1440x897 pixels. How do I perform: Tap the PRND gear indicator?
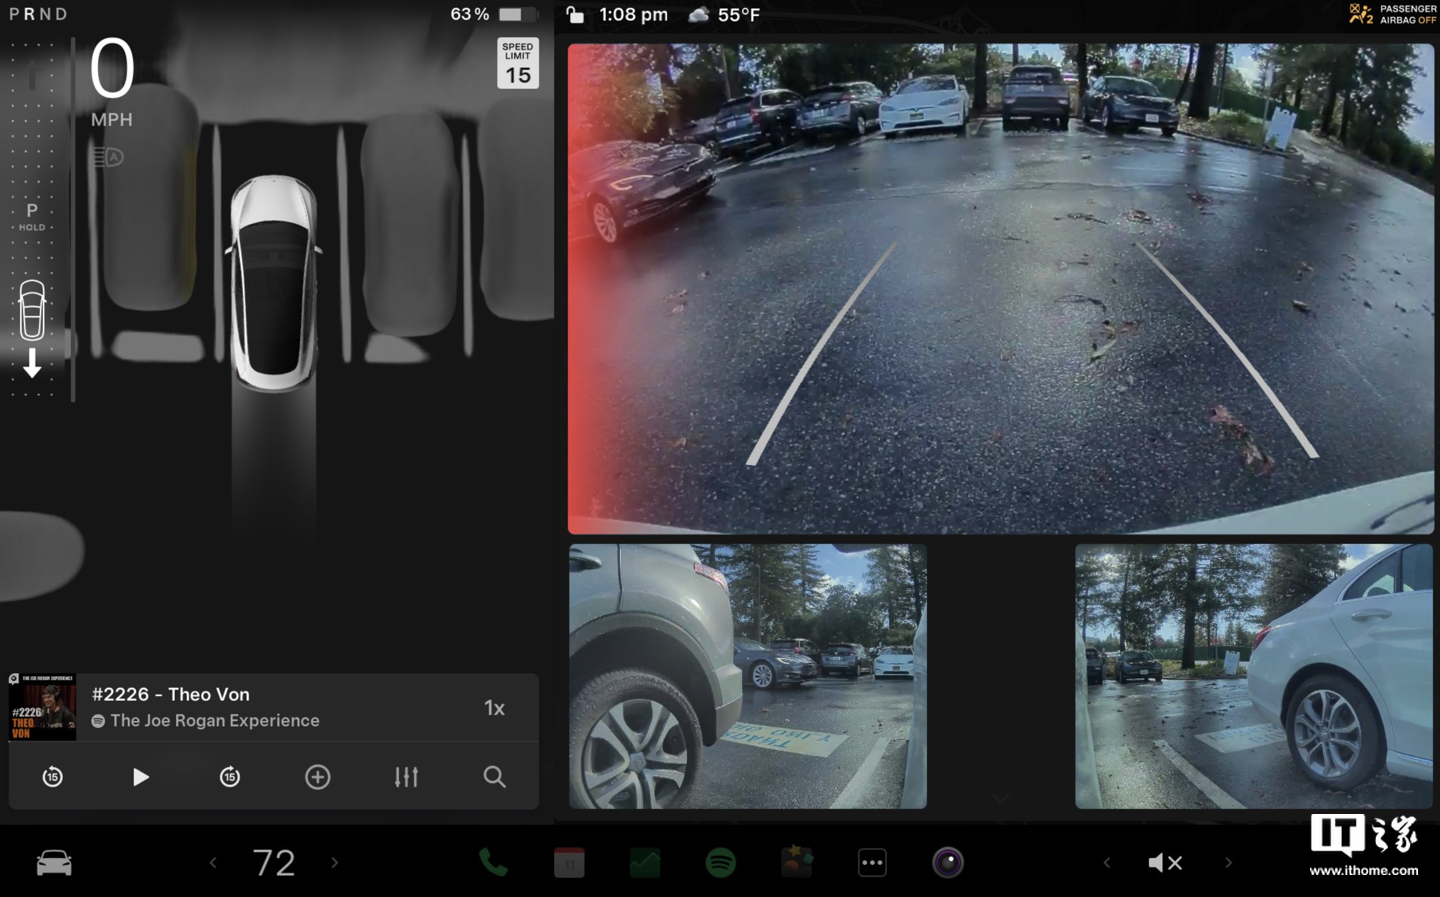pos(39,14)
